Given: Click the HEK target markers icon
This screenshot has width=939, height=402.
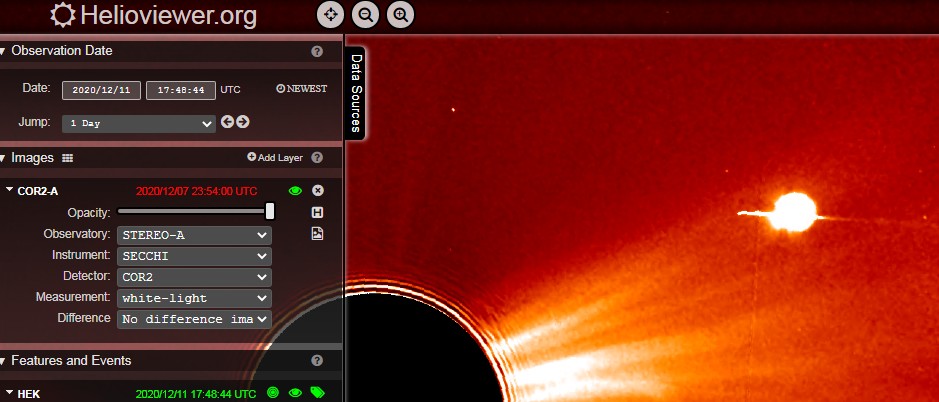Looking at the screenshot, I should point(272,393).
